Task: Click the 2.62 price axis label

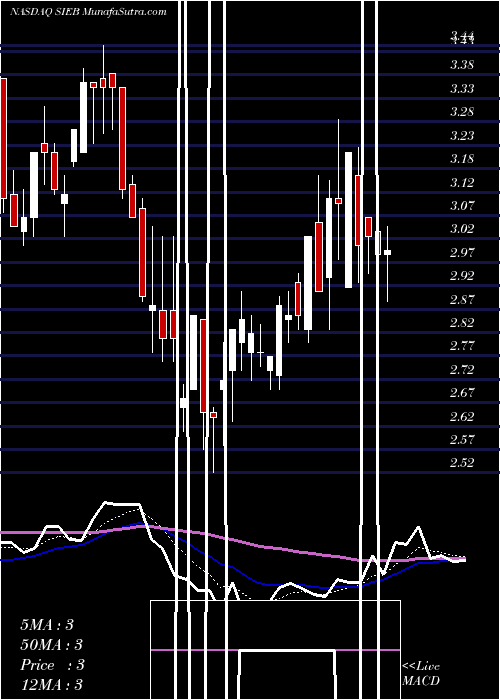Action: 462,417
